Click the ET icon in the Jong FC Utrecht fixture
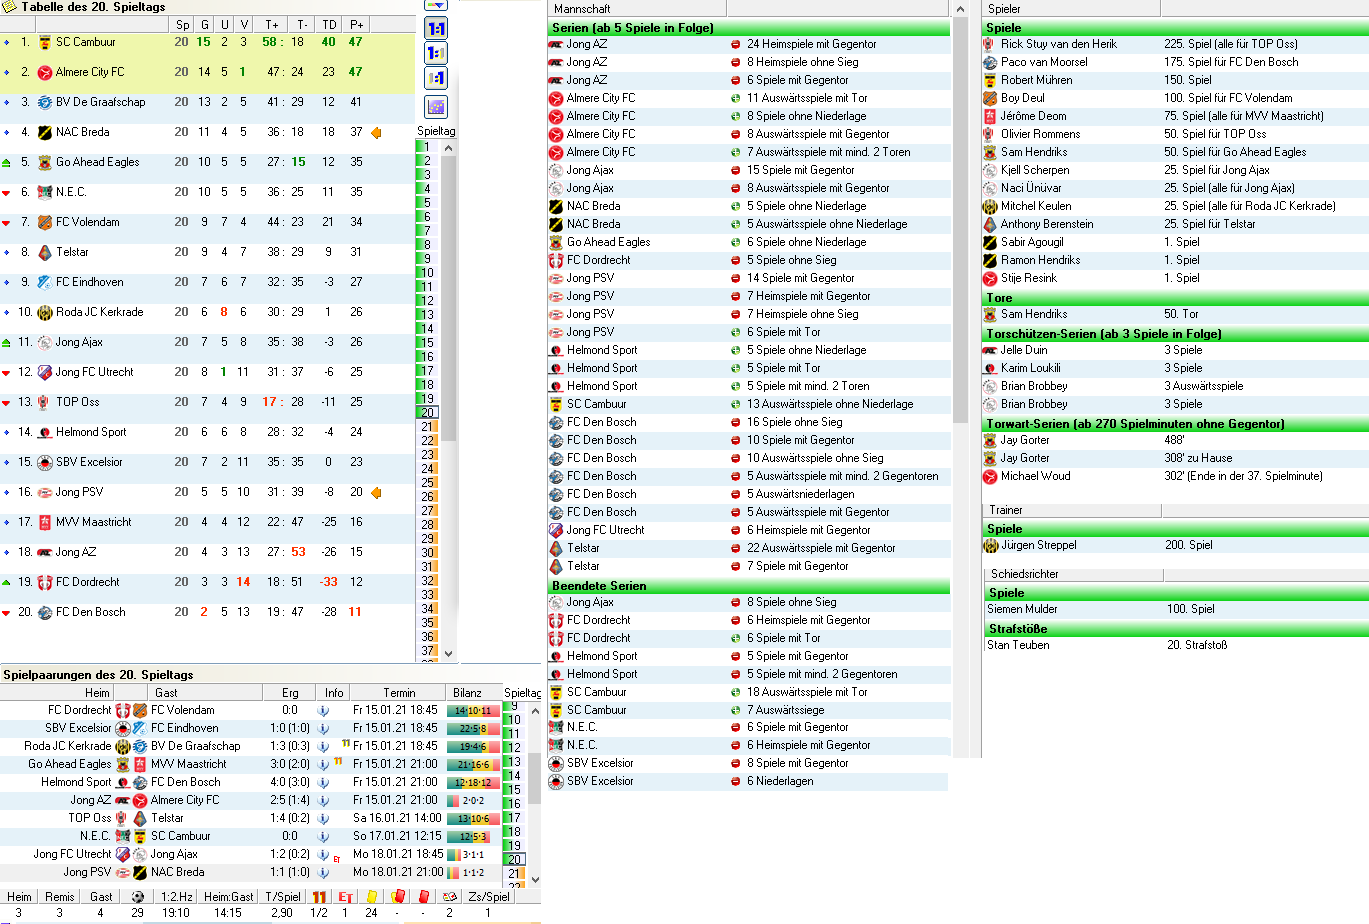Screen dimensions: 1369x924 point(337,858)
